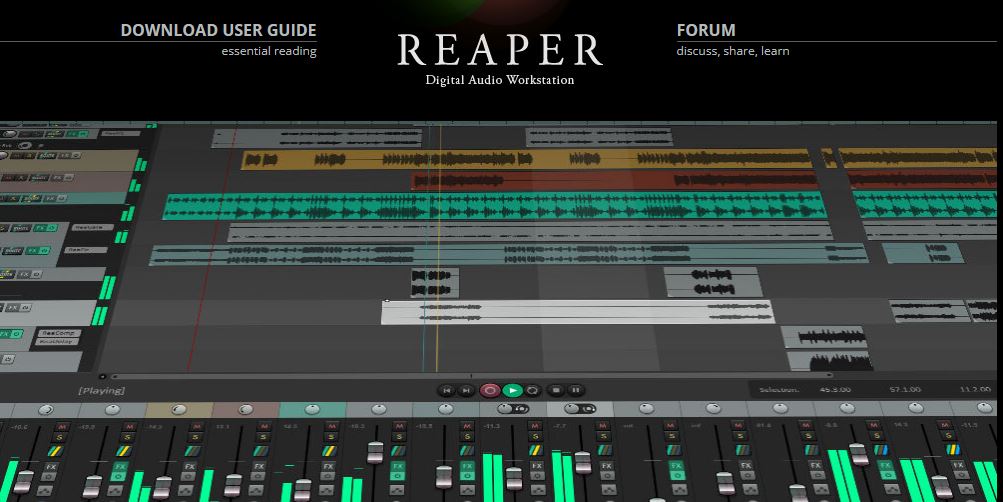The width and height of the screenshot is (1003, 502).
Task: Open the ReaComp effect label
Action: [58, 333]
